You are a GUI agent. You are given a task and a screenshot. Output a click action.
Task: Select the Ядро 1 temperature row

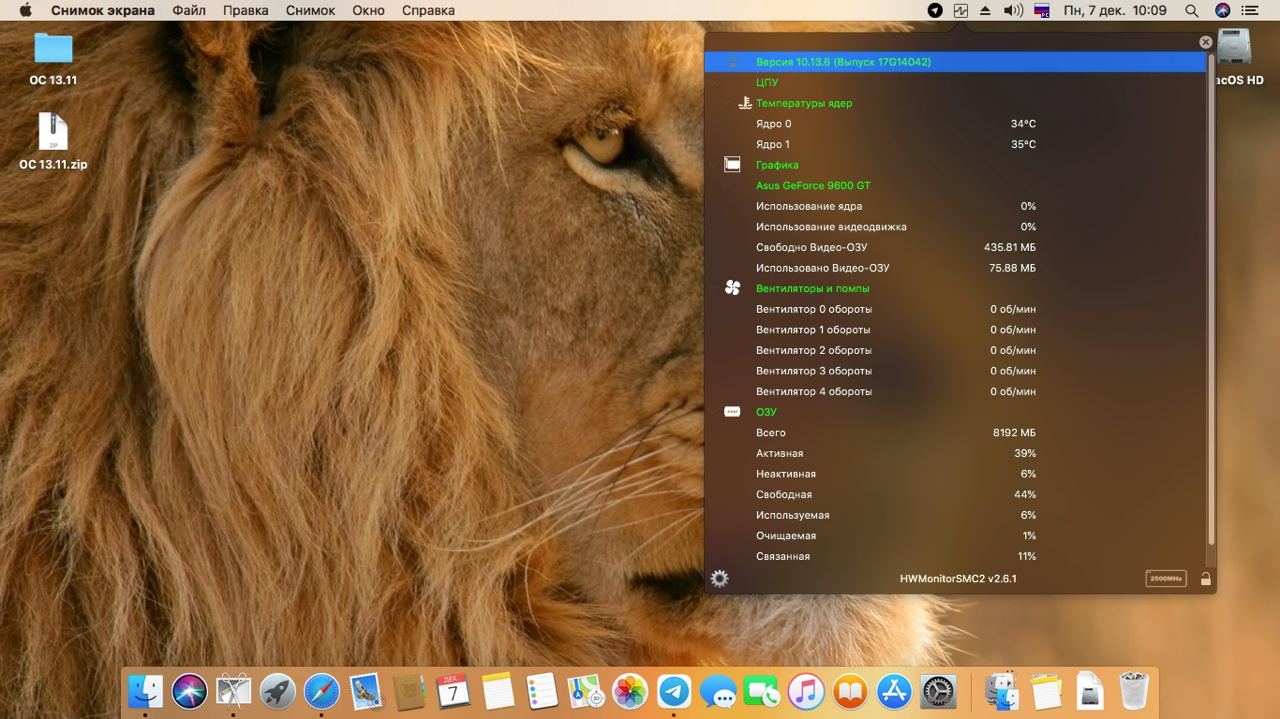coord(955,144)
